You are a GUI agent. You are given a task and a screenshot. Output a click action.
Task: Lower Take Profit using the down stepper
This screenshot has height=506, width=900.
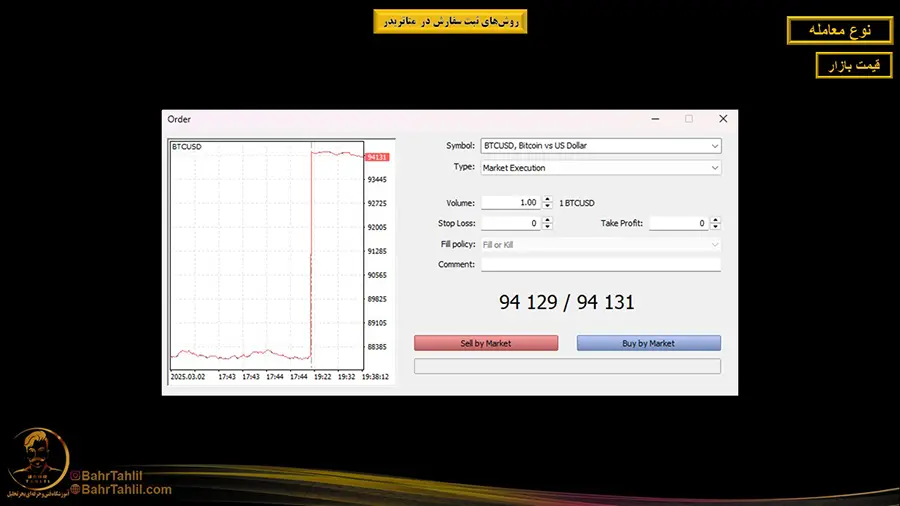click(715, 227)
